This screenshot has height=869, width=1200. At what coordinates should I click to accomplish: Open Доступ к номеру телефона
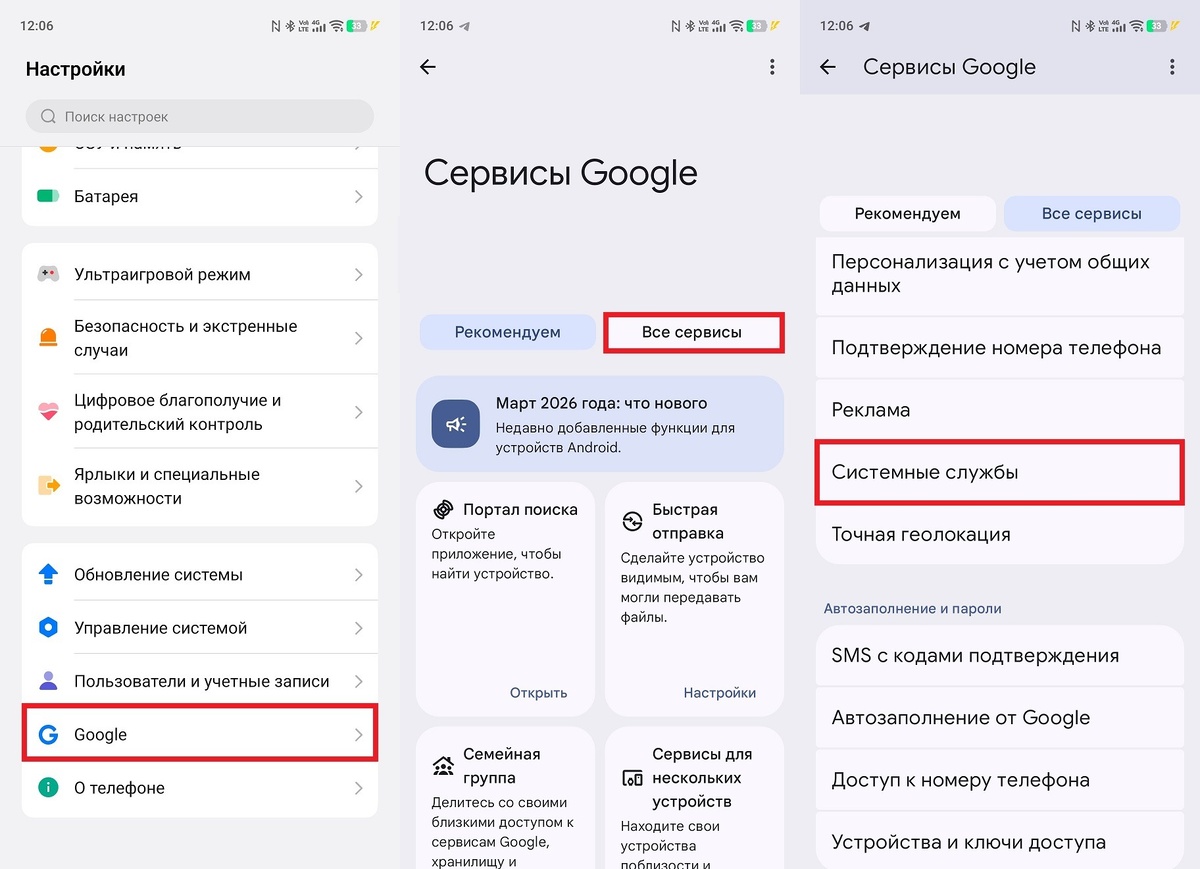1000,780
